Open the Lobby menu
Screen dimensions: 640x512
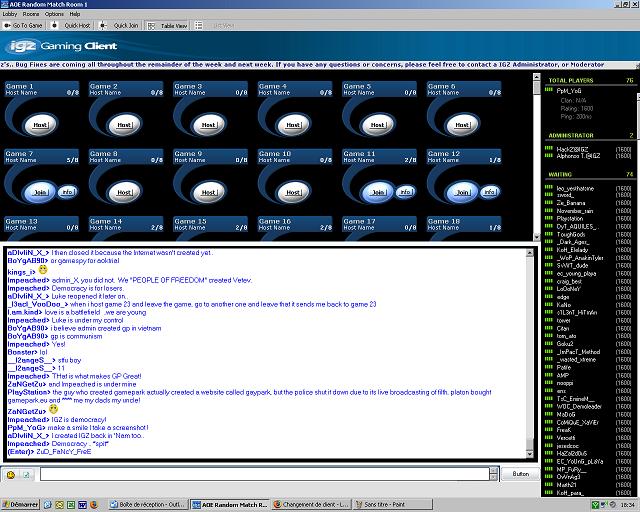(12, 14)
